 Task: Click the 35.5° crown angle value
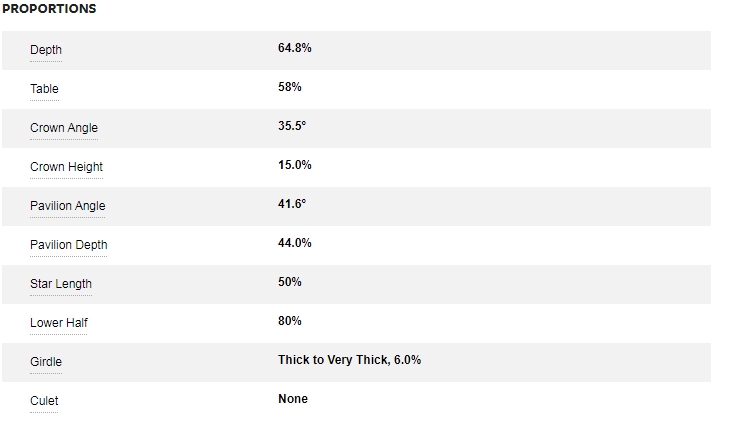(292, 126)
